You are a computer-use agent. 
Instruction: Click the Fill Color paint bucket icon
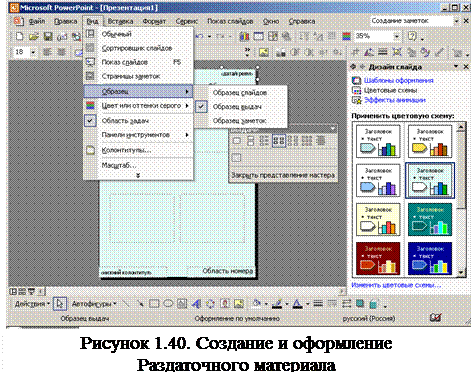click(x=257, y=304)
